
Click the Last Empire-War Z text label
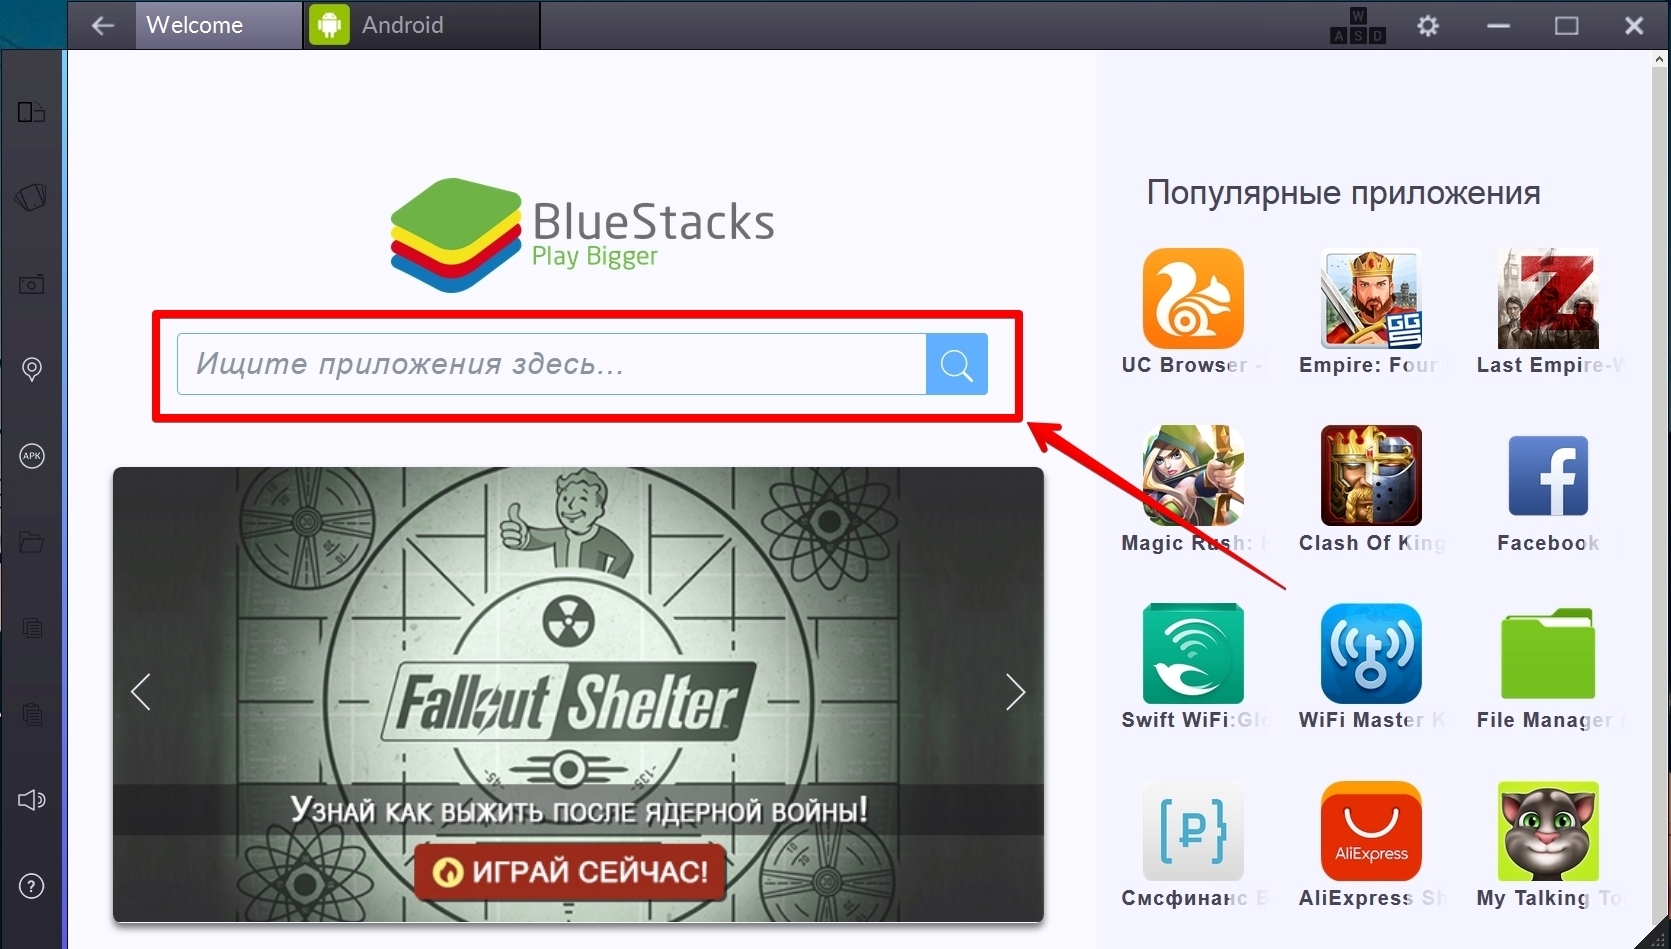click(1549, 365)
